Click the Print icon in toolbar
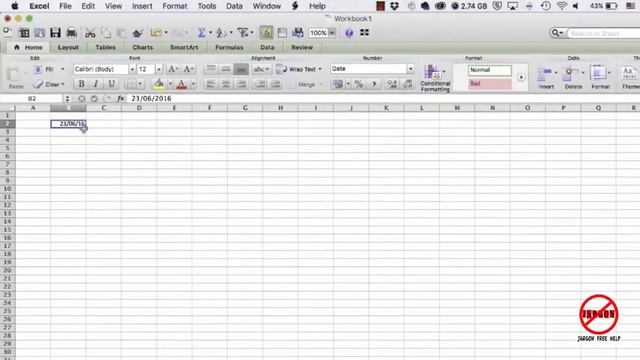This screenshot has height=360, width=640. tap(72, 33)
